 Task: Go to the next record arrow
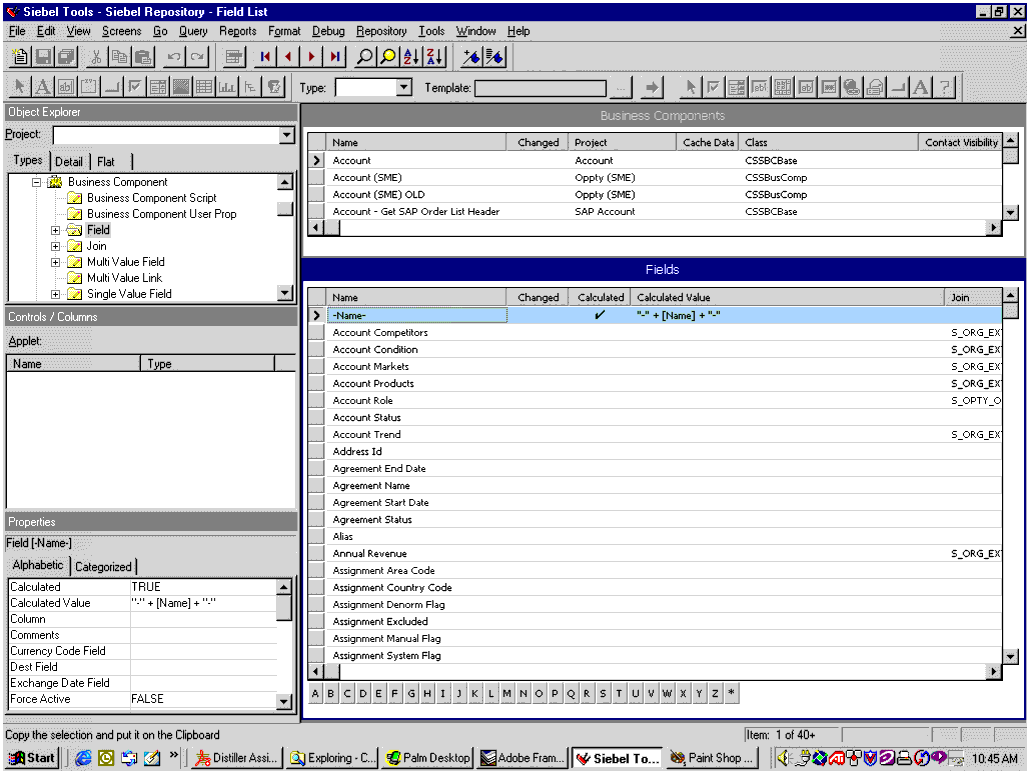pos(312,57)
